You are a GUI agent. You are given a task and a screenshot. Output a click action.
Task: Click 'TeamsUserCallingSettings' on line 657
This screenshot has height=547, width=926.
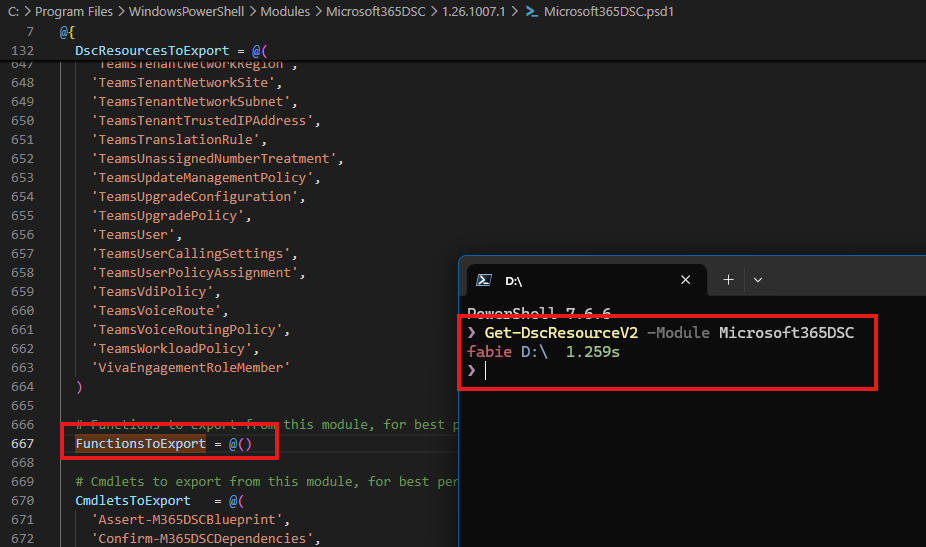191,253
